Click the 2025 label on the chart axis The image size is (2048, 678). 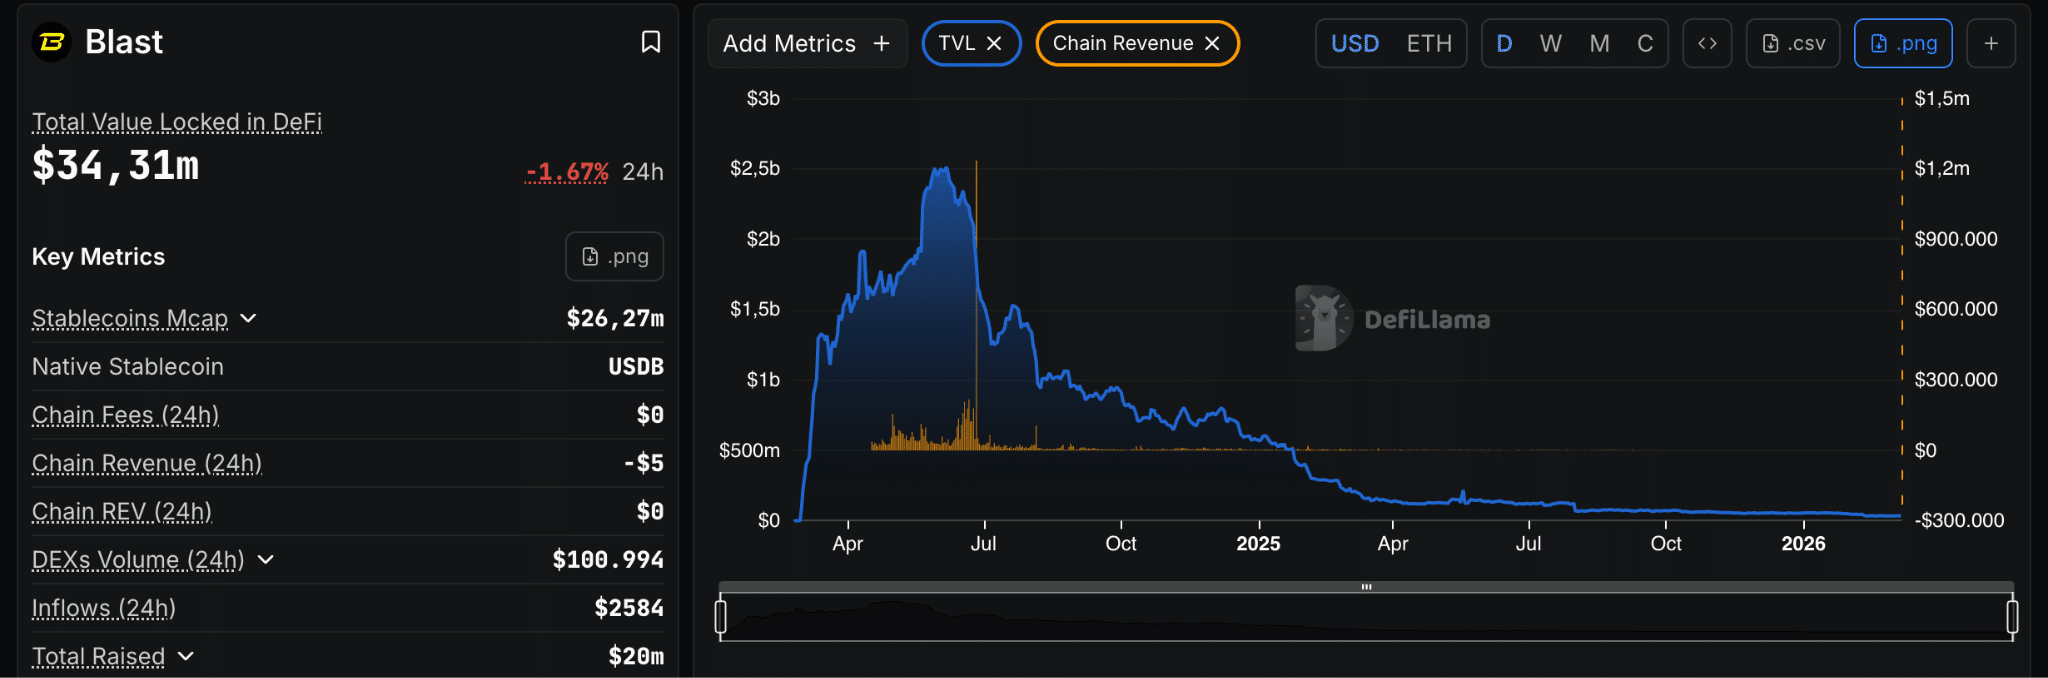1258,544
